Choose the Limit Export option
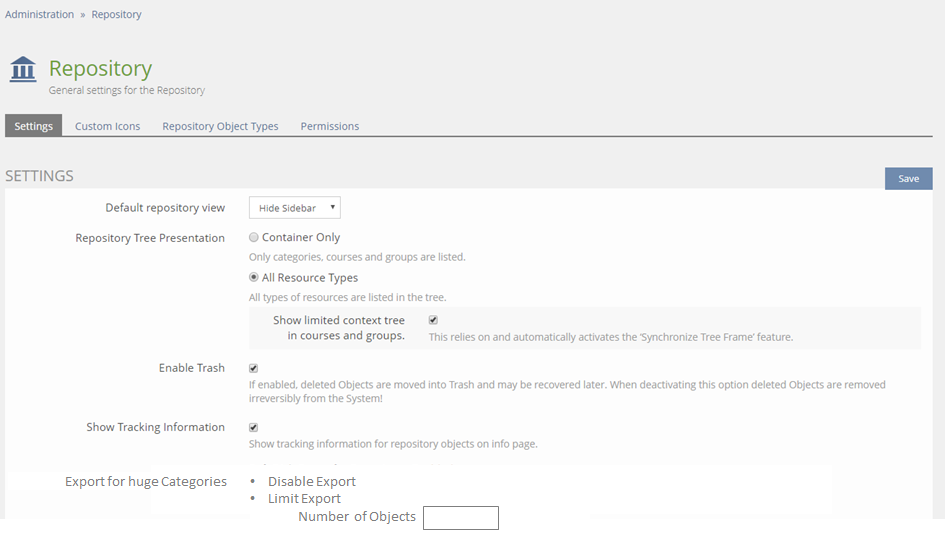The width and height of the screenshot is (945, 535). [304, 499]
